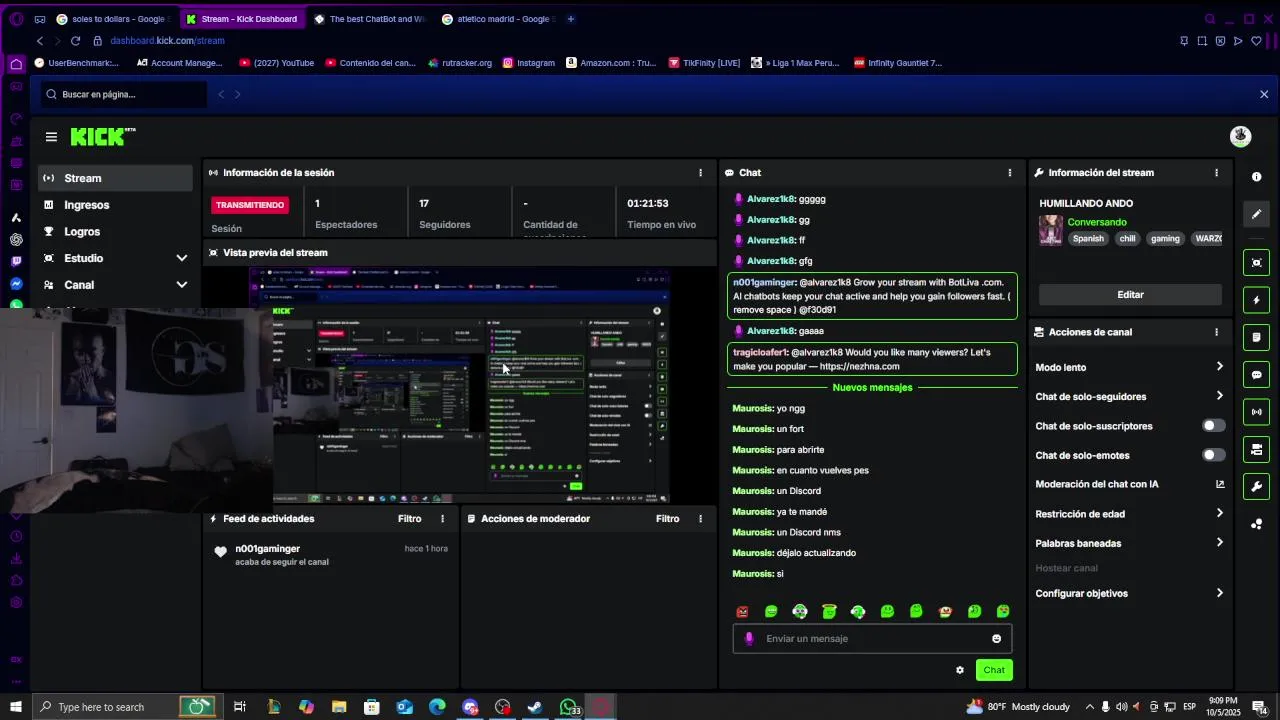The image size is (1280, 720).
Task: Open Steam from the Windows taskbar
Action: click(535, 707)
